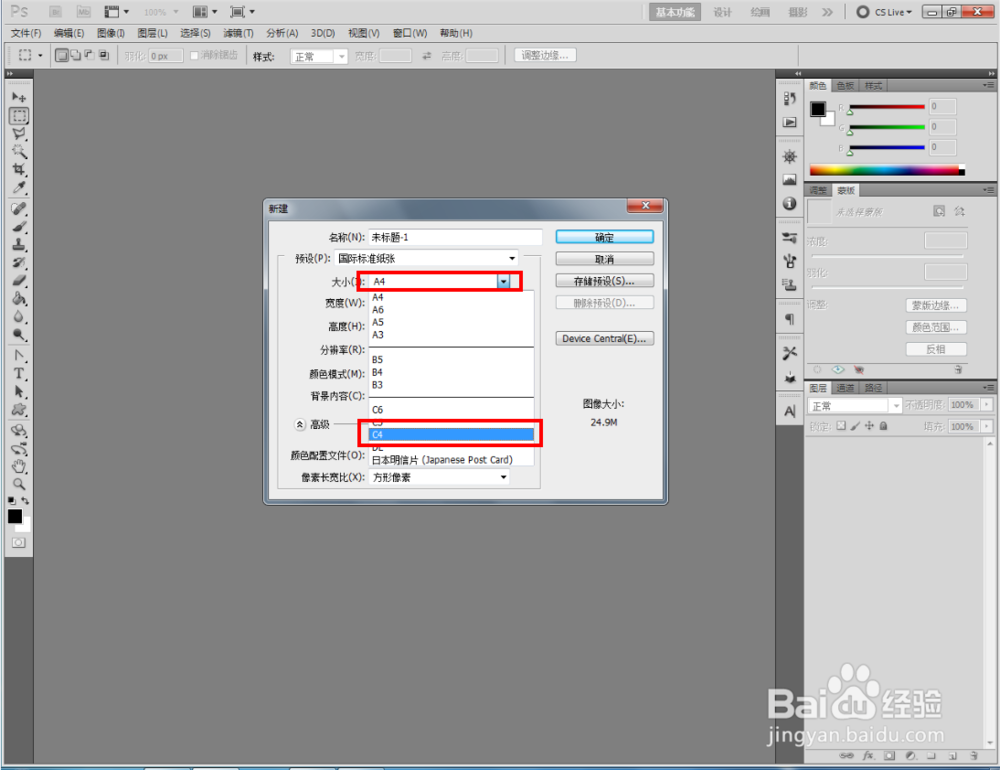Open the 像素长宽比 pixel aspect ratio dropdown
1000x770 pixels.
439,477
